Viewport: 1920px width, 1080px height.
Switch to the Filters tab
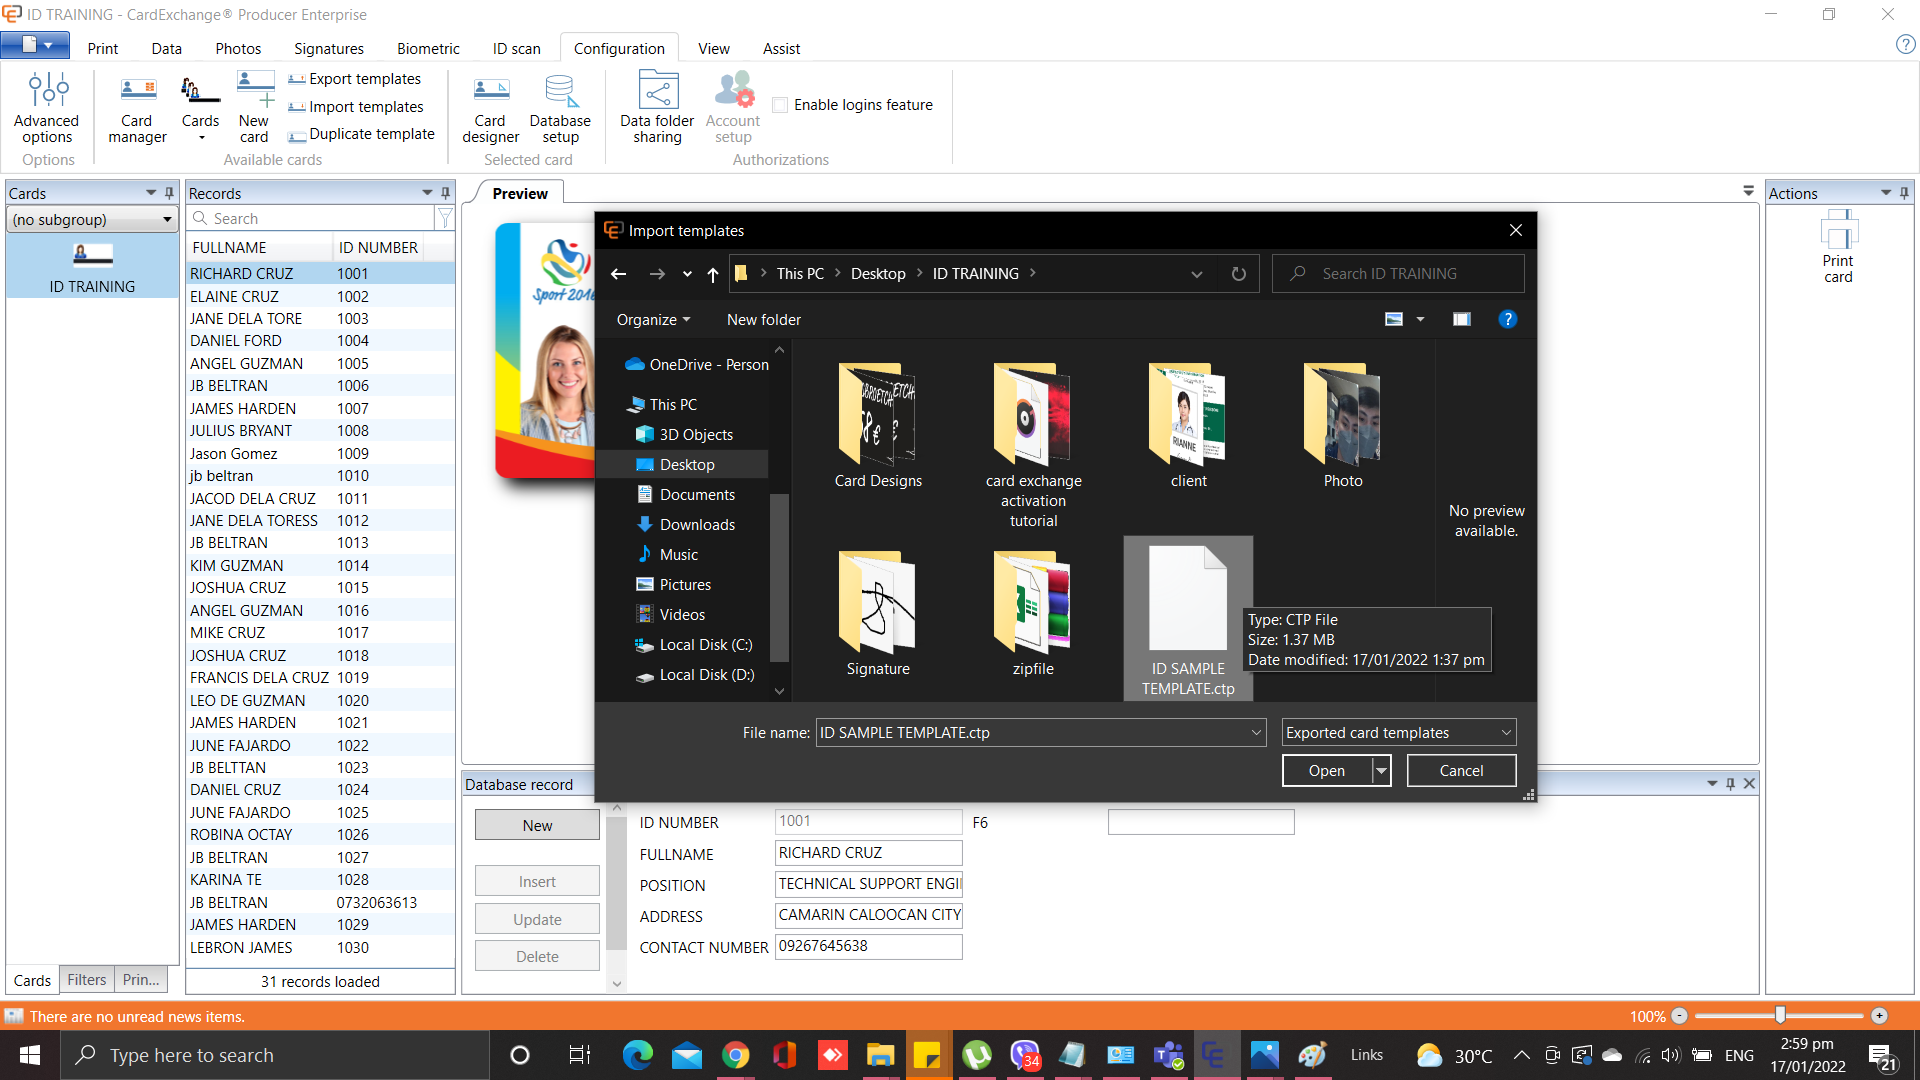point(87,981)
